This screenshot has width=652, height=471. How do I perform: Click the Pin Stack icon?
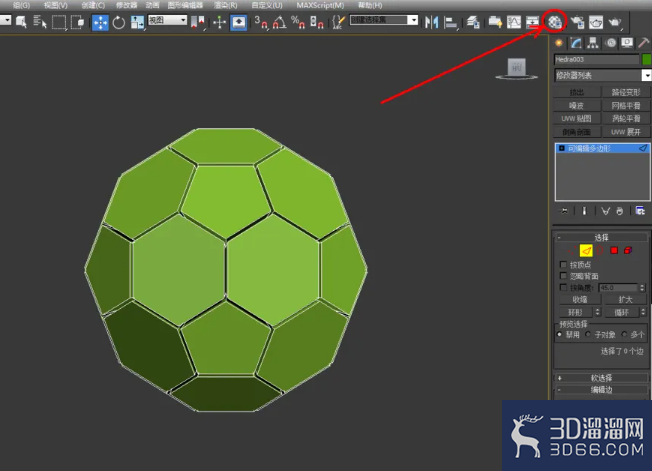564,211
